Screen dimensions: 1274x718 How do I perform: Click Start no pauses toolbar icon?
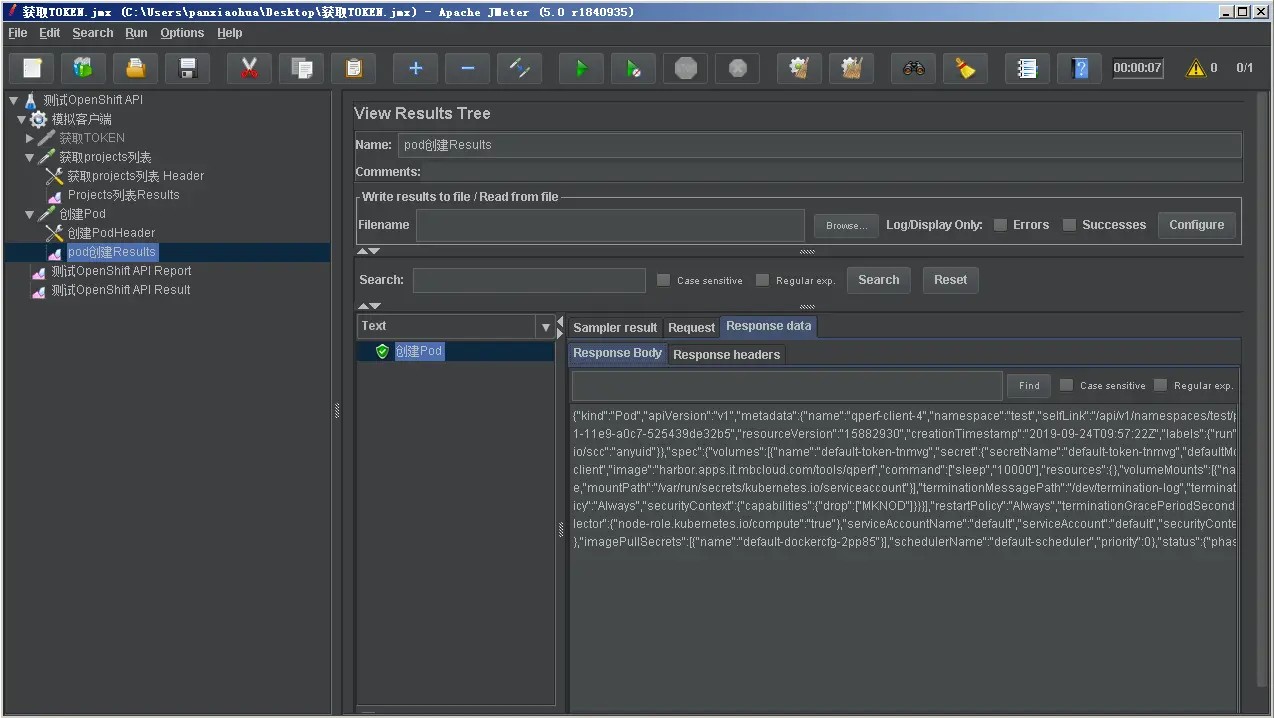(633, 68)
